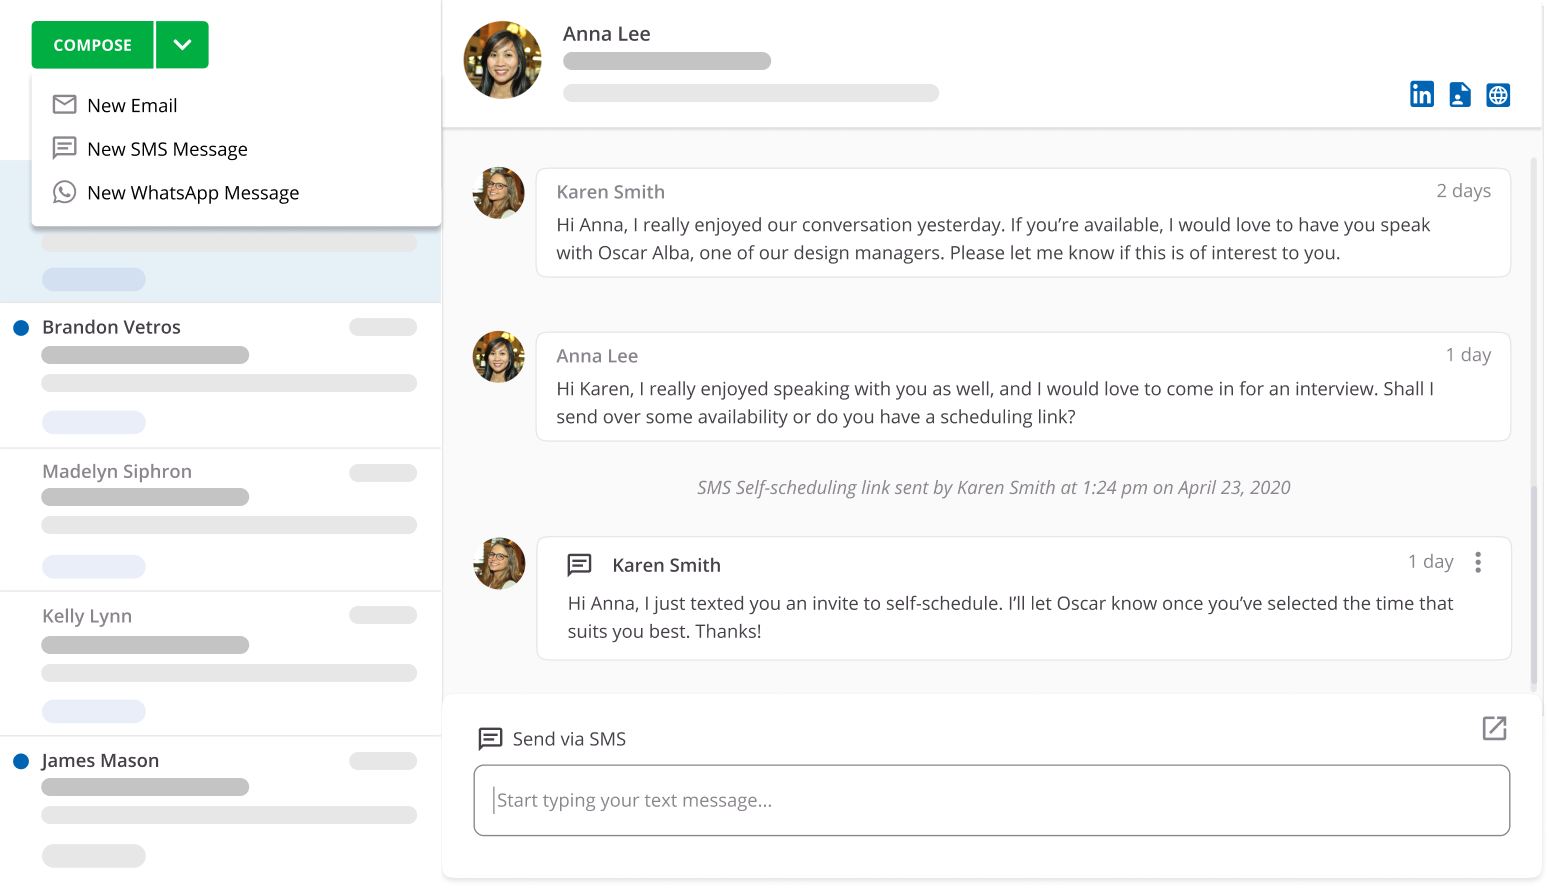
Task: Open the three-dot menu on Karen's SMS
Action: tap(1477, 562)
